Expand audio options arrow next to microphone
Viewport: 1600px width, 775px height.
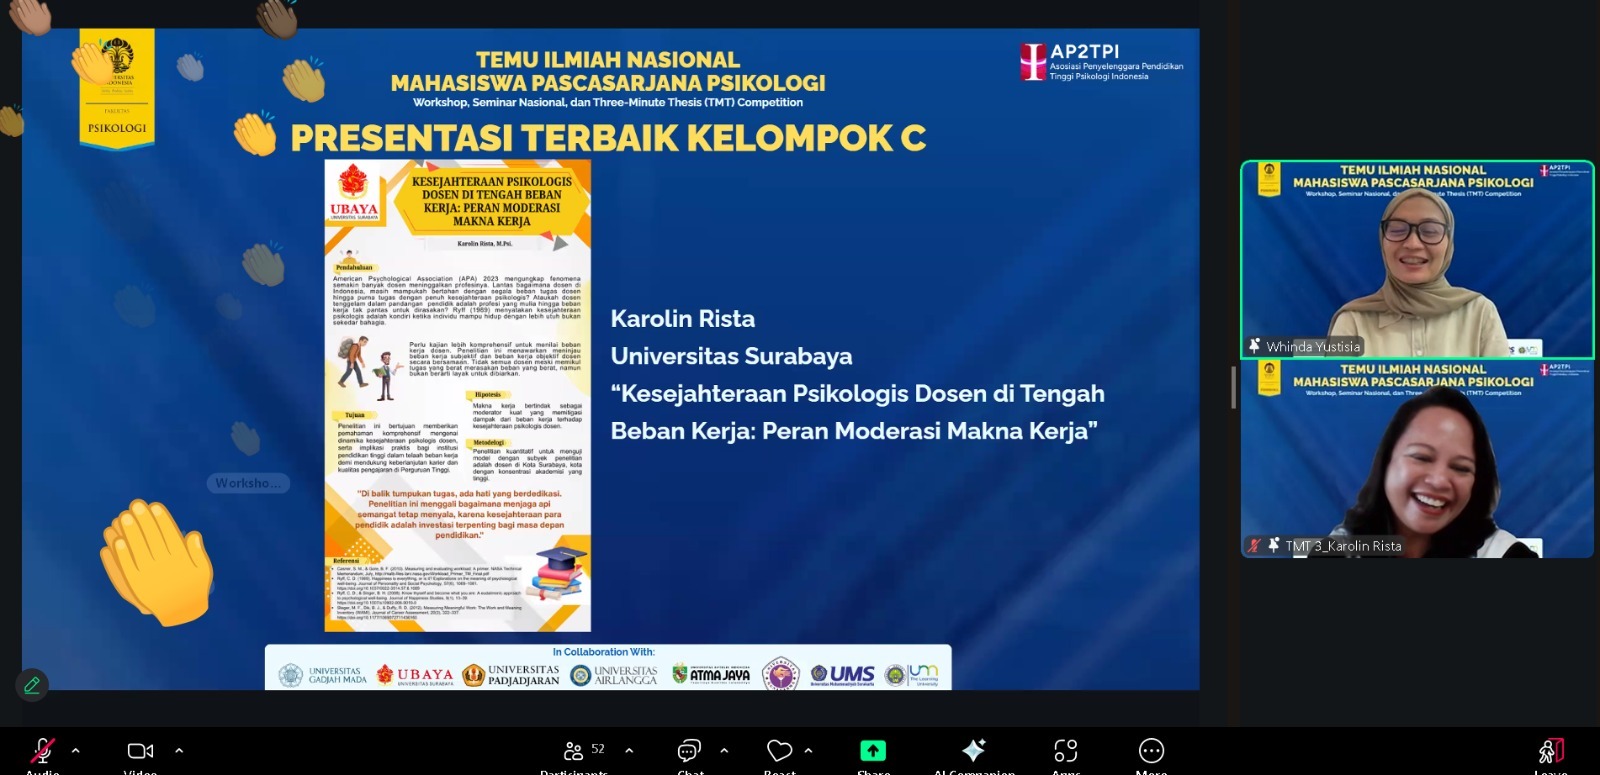[76, 750]
